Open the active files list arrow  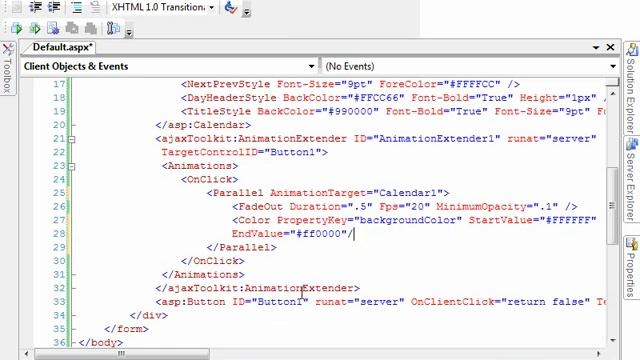(596, 48)
